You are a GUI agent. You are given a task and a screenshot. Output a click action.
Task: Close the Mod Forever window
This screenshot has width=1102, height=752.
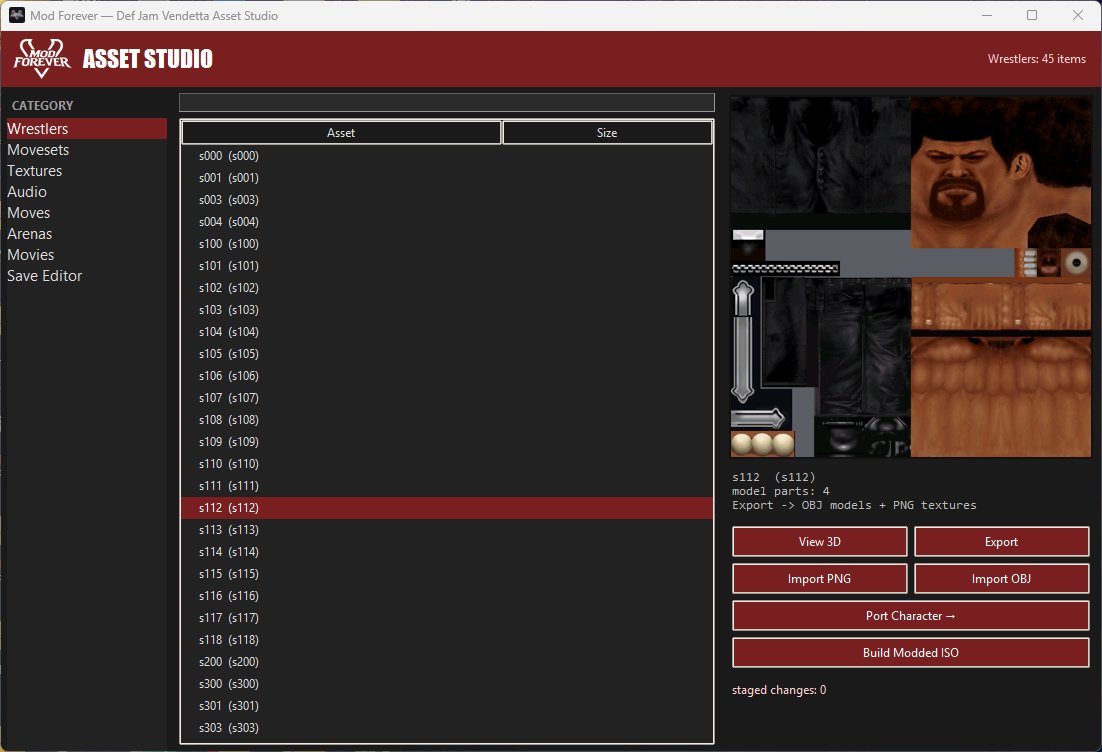coord(1077,15)
